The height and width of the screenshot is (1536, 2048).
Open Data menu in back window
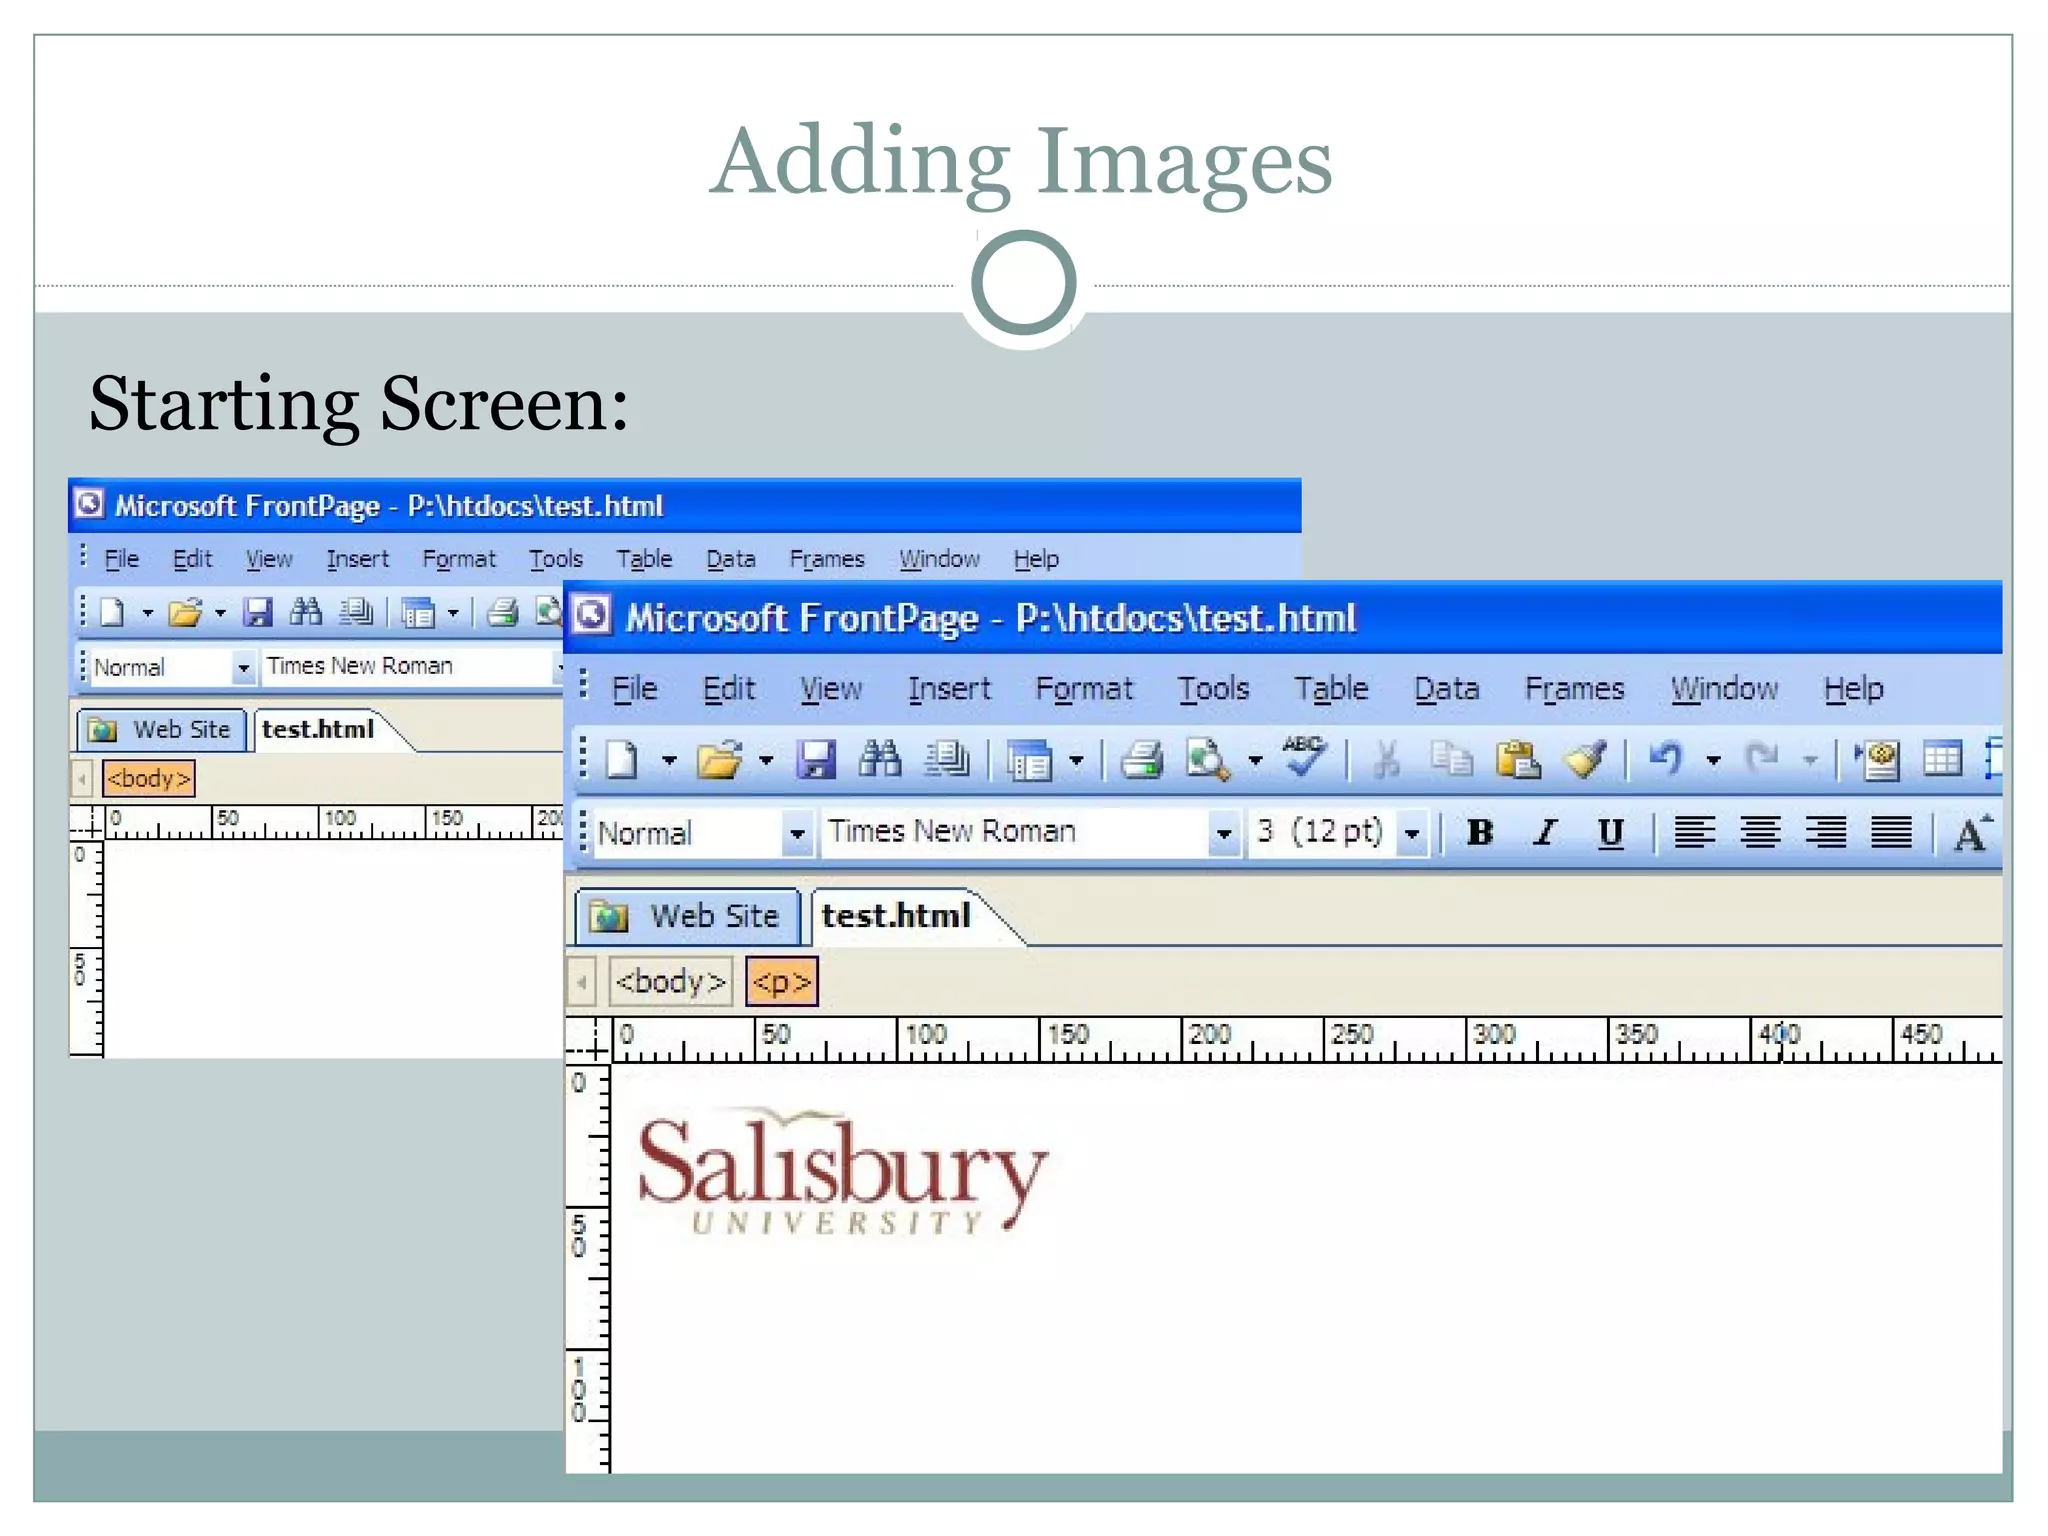tap(731, 559)
